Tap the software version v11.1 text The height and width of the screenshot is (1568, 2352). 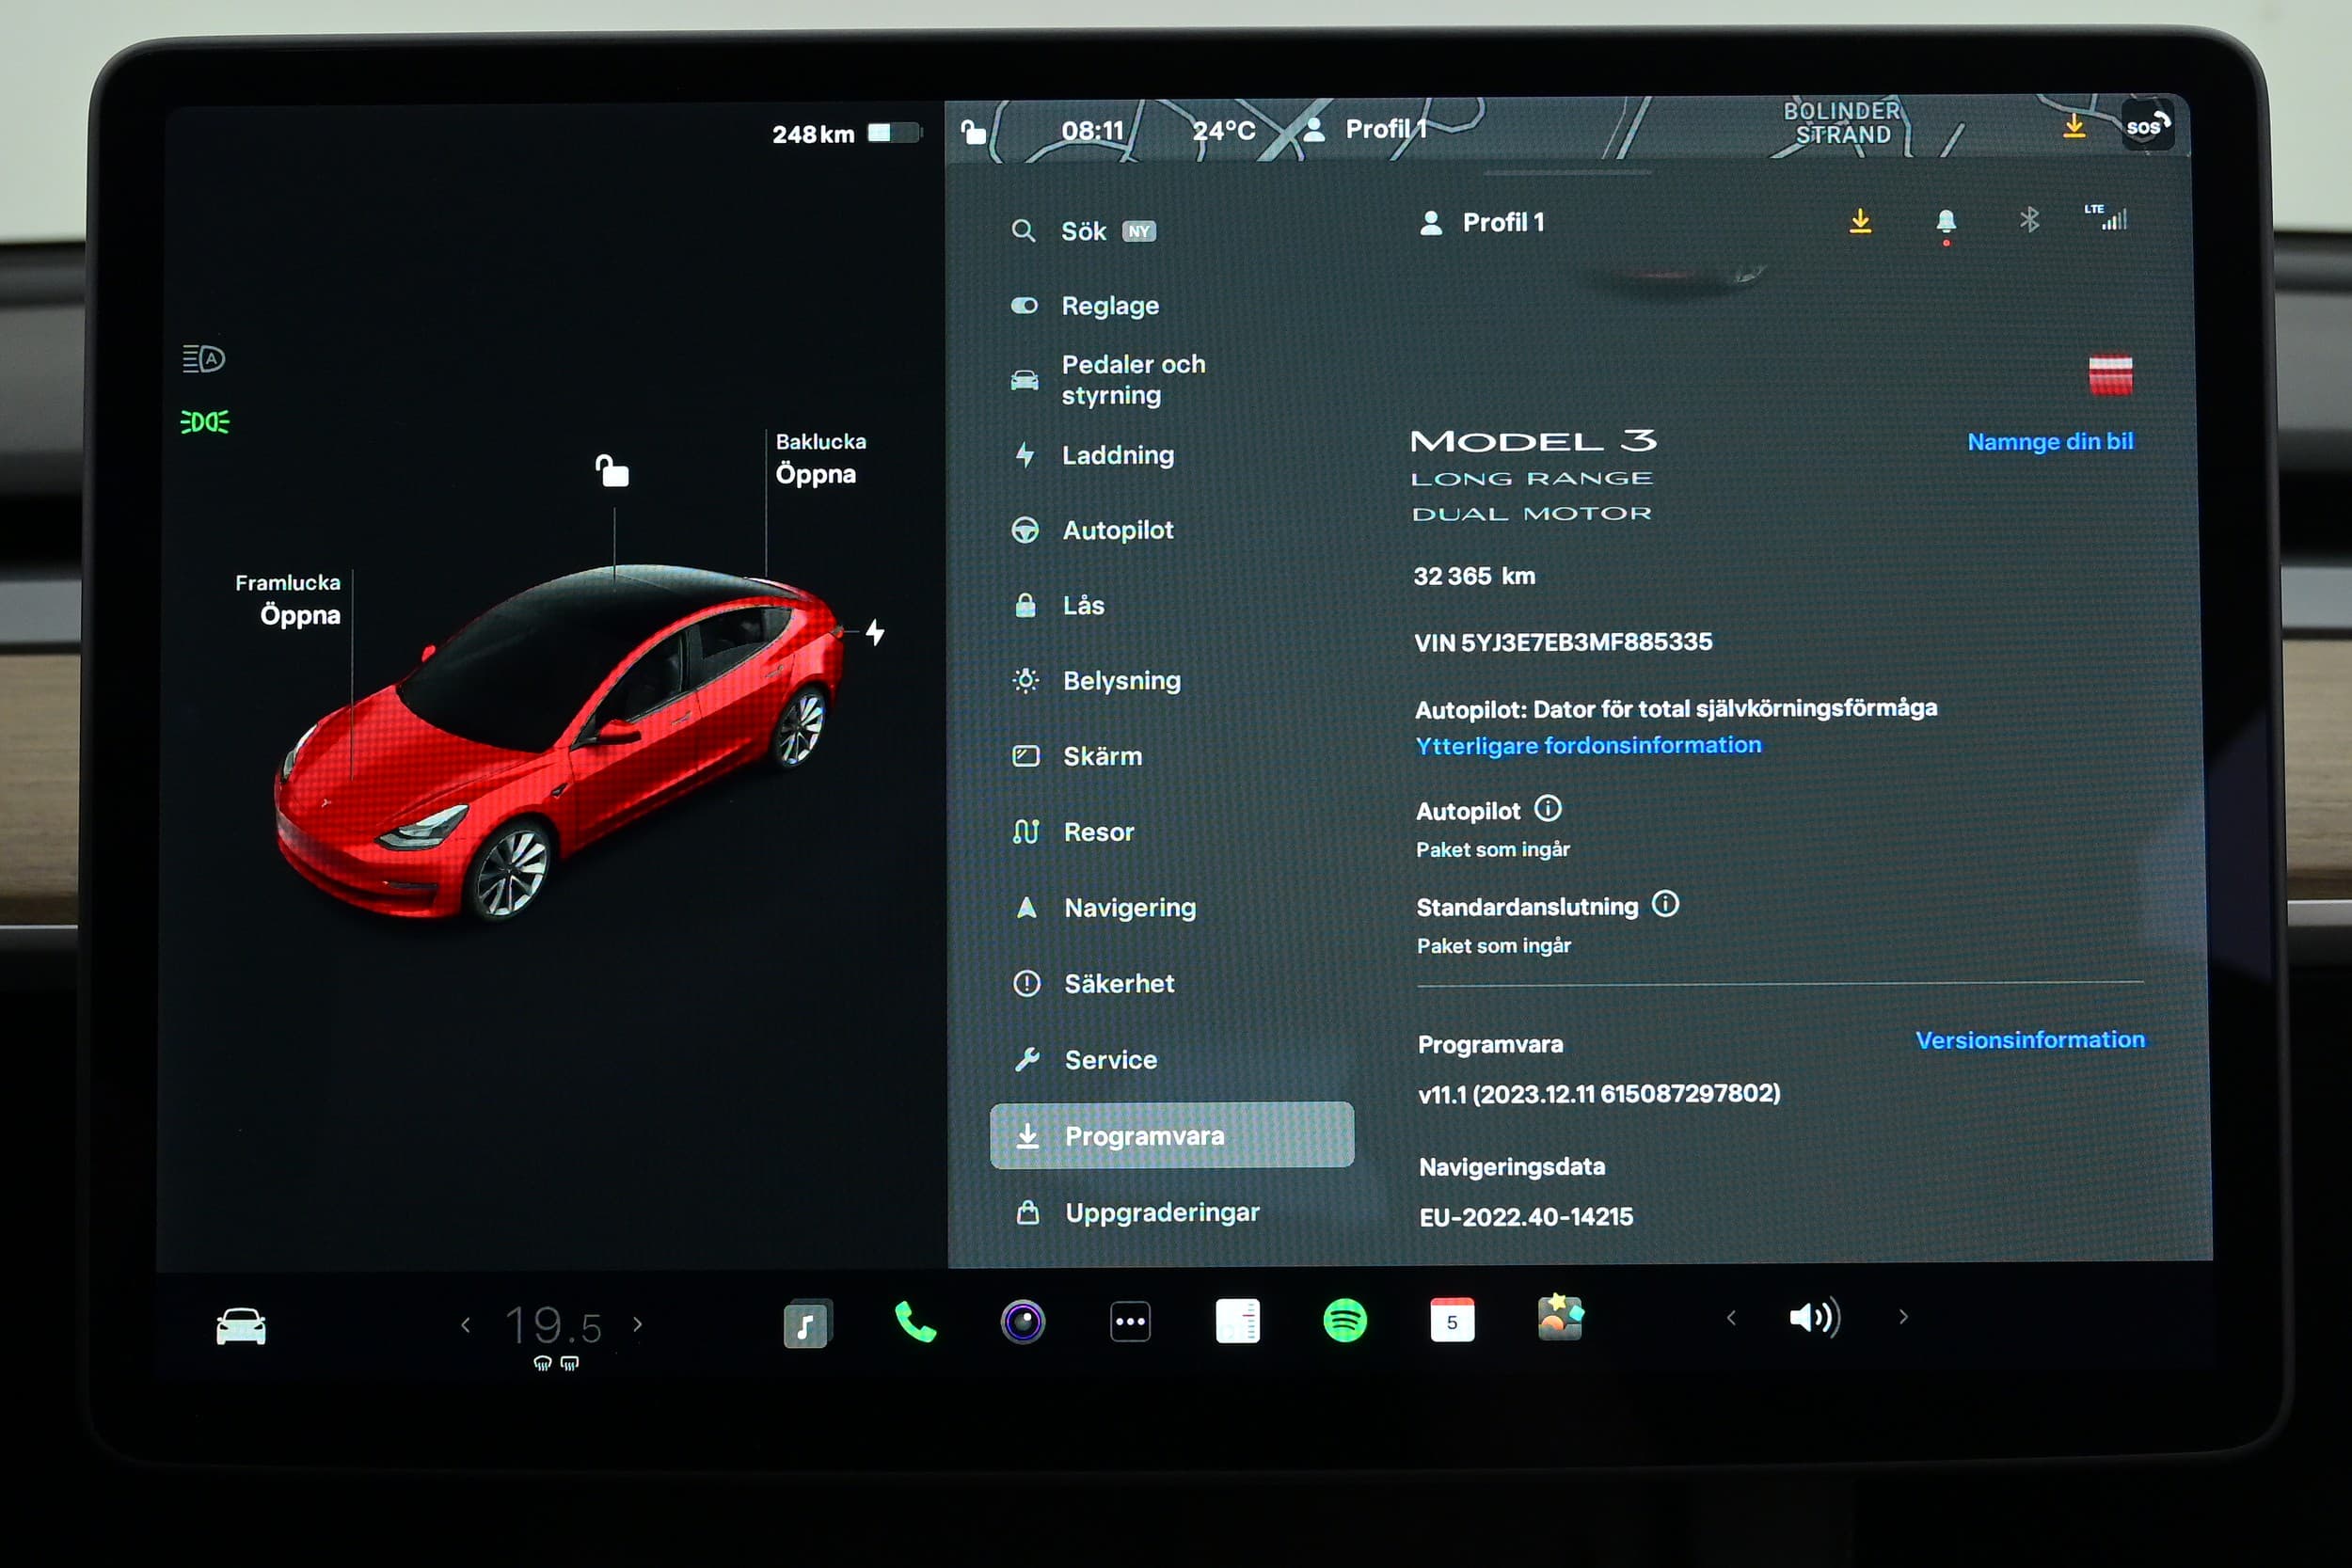coord(1599,1094)
